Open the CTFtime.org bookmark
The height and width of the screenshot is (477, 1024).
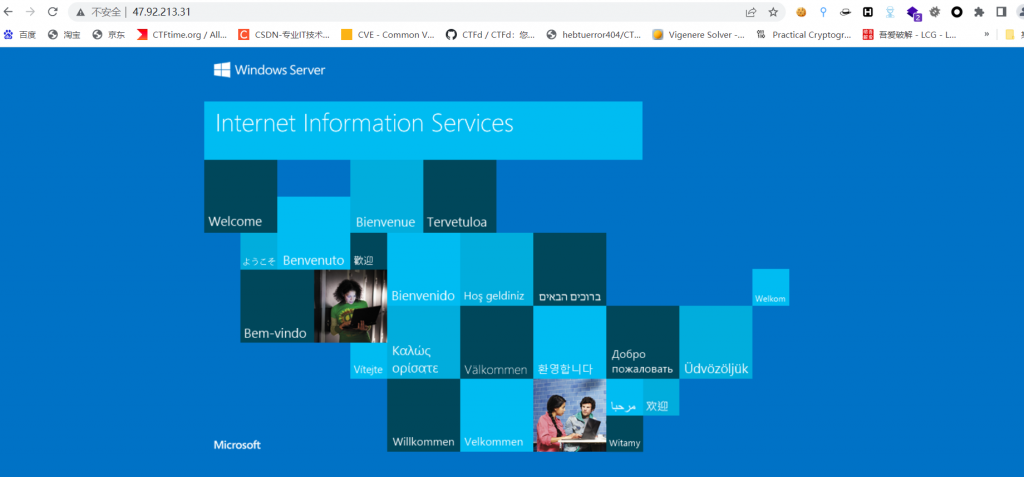181,34
